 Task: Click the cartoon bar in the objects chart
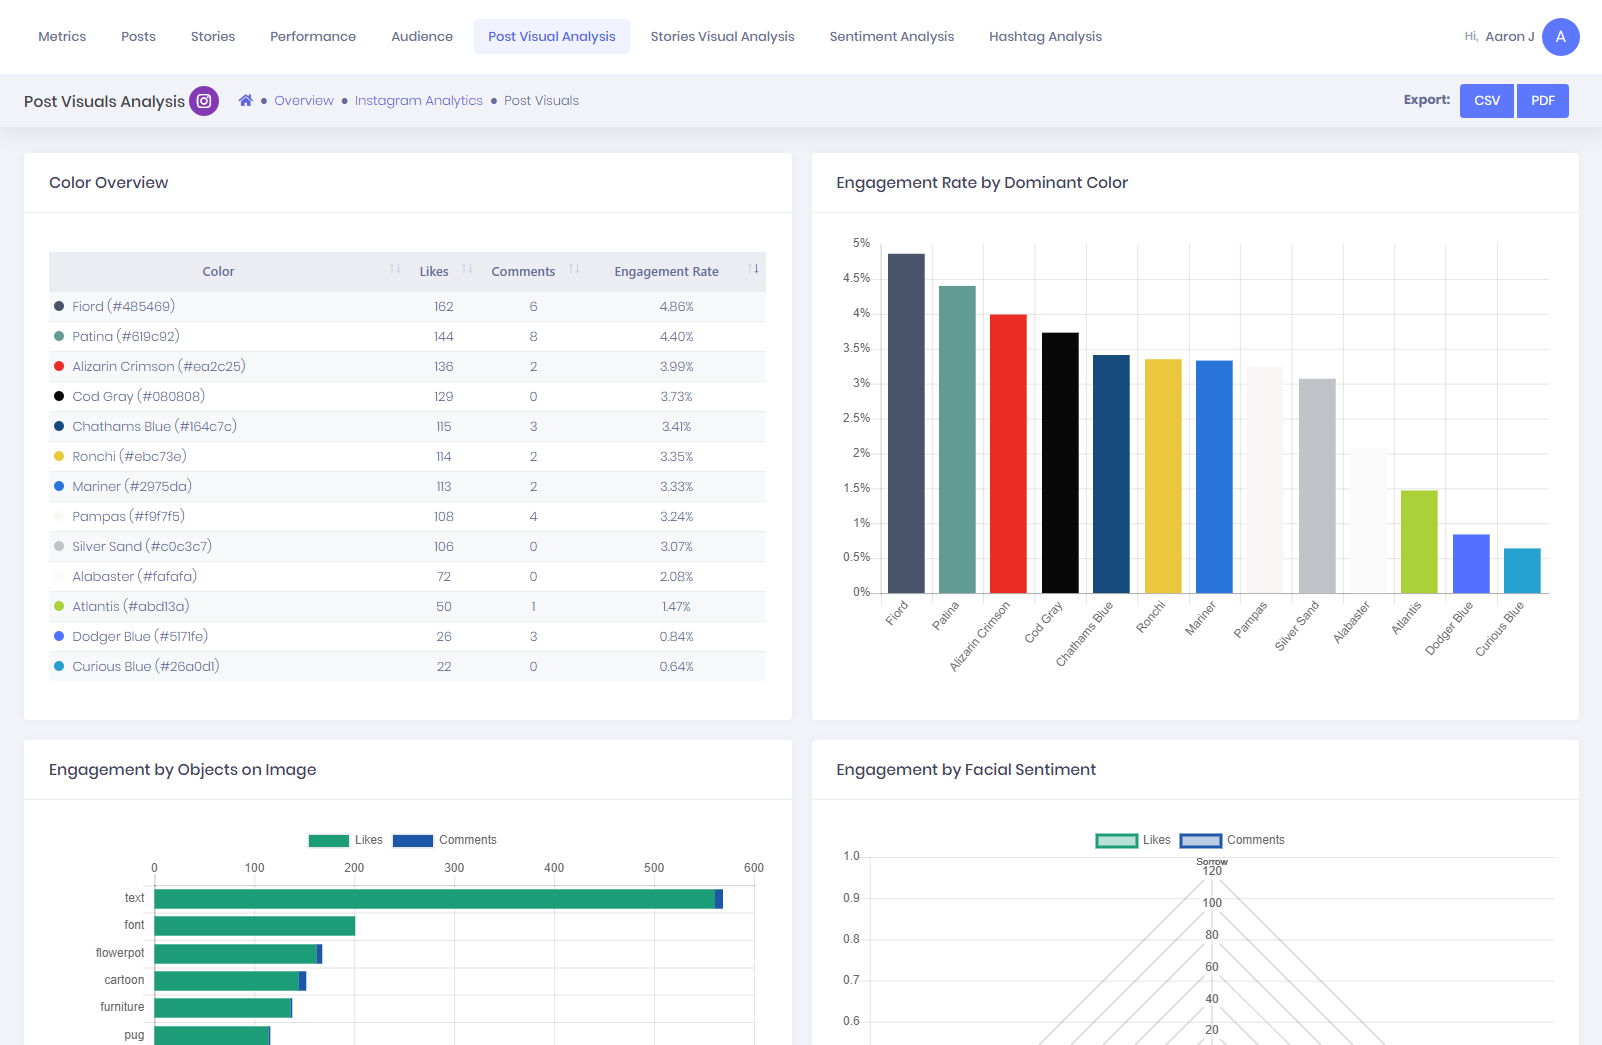point(230,981)
